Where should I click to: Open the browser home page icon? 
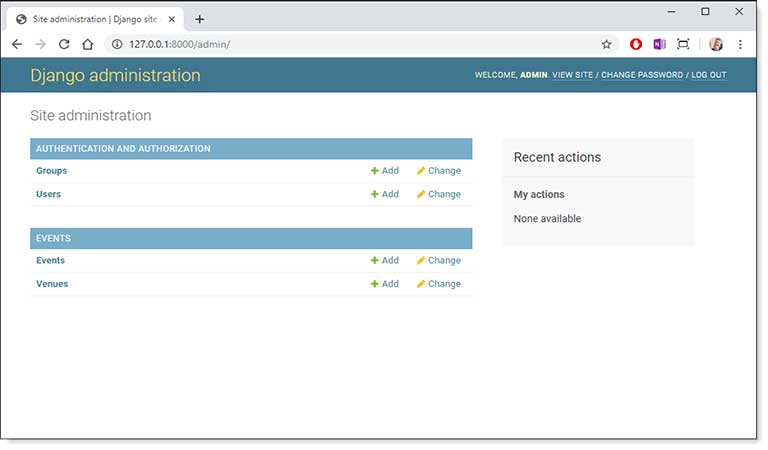click(88, 44)
